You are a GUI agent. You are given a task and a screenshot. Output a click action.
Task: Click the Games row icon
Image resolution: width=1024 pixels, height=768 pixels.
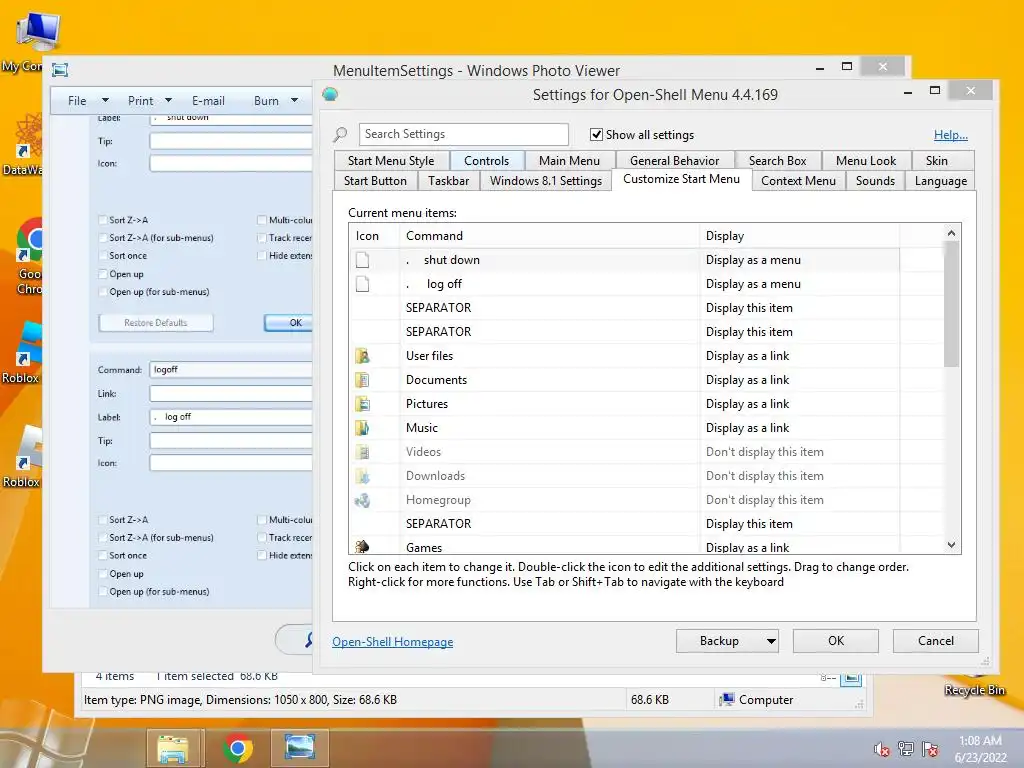pos(362,547)
